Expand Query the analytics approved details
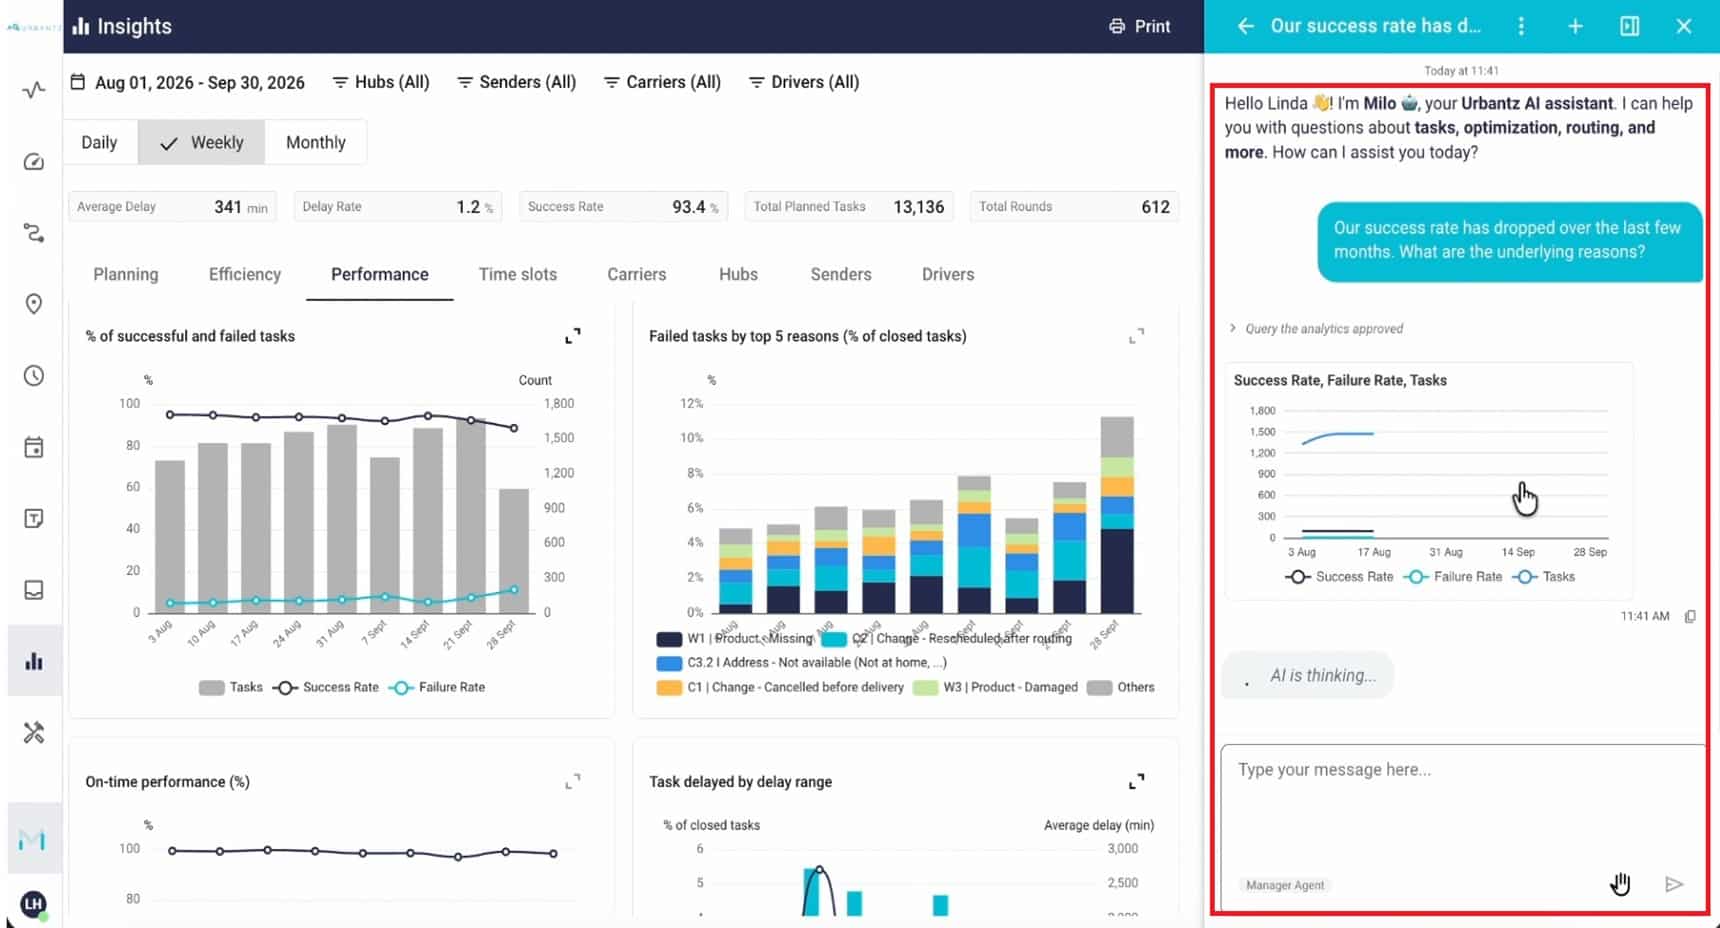 [x=1316, y=328]
